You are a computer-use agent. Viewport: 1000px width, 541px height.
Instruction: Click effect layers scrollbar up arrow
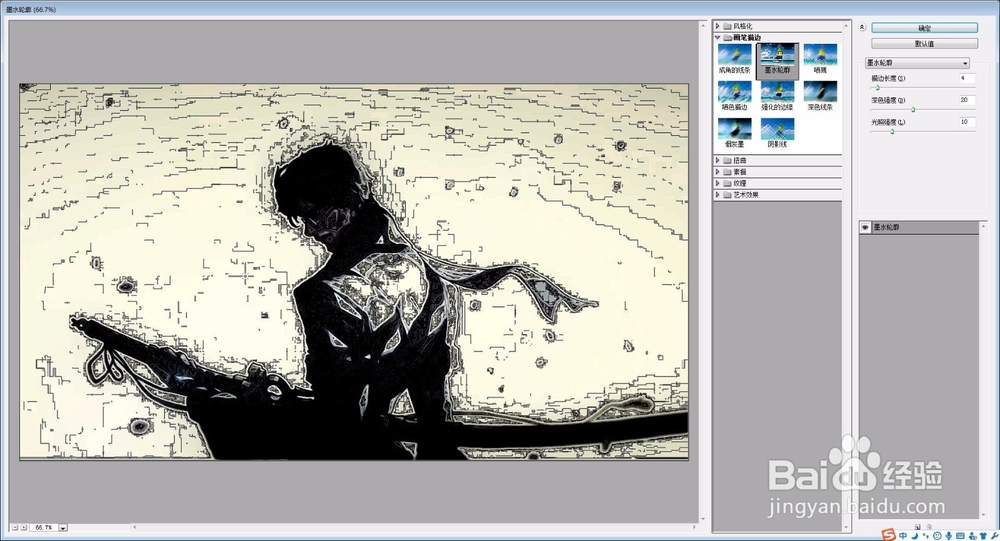tap(983, 226)
